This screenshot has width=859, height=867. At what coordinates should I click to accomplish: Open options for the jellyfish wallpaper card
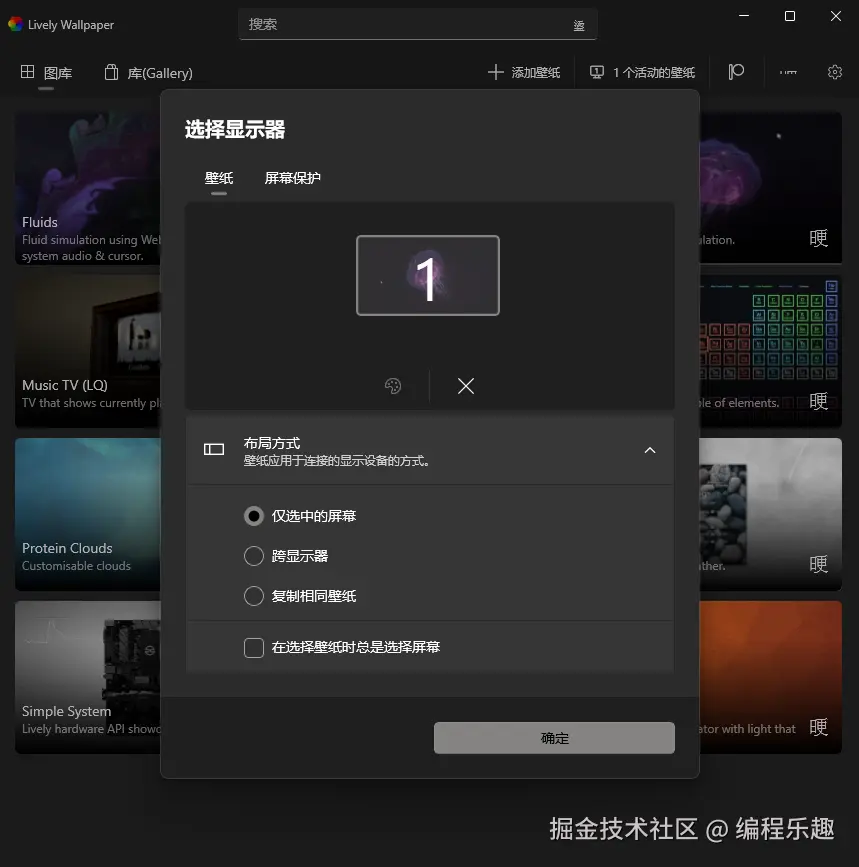[818, 238]
